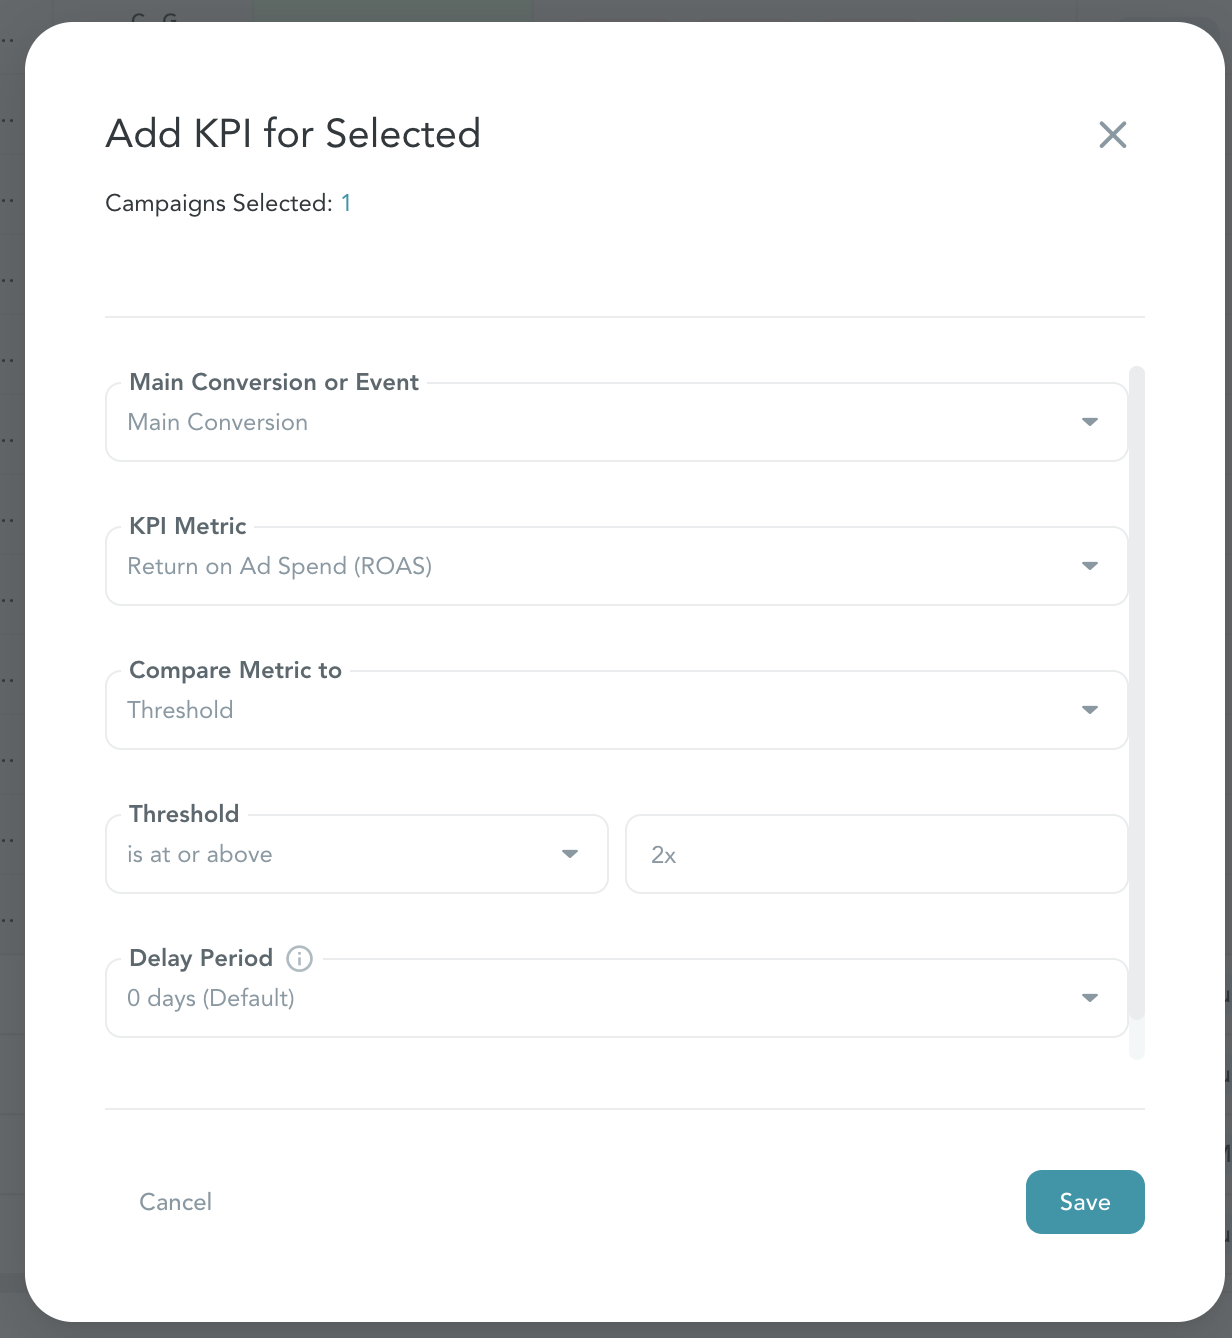Expand the Compare Metric to dropdown arrow
This screenshot has width=1232, height=1338.
coord(1090,710)
